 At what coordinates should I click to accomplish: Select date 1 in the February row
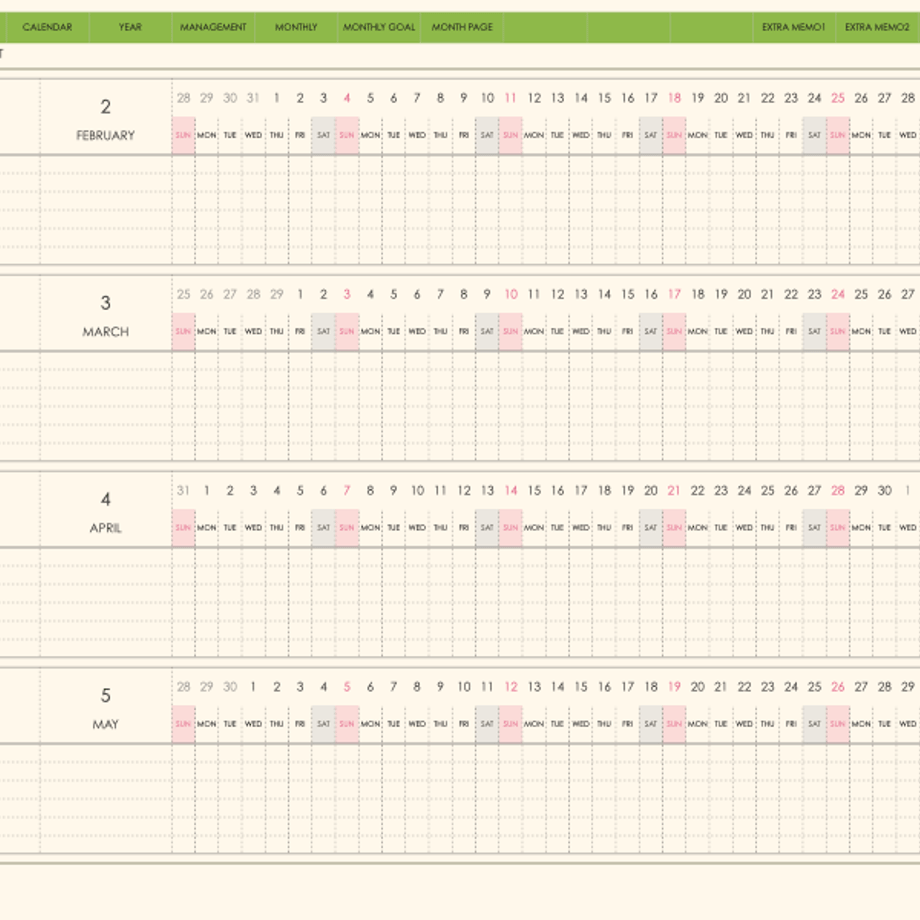[x=276, y=98]
